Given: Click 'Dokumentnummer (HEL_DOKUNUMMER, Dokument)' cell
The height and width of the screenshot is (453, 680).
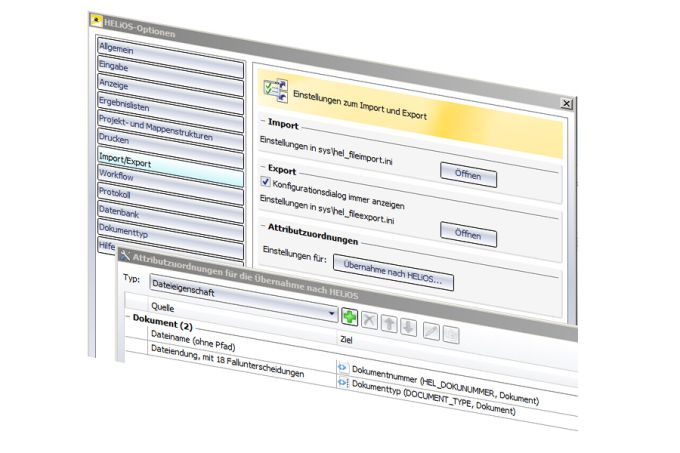Looking at the screenshot, I should tap(445, 385).
